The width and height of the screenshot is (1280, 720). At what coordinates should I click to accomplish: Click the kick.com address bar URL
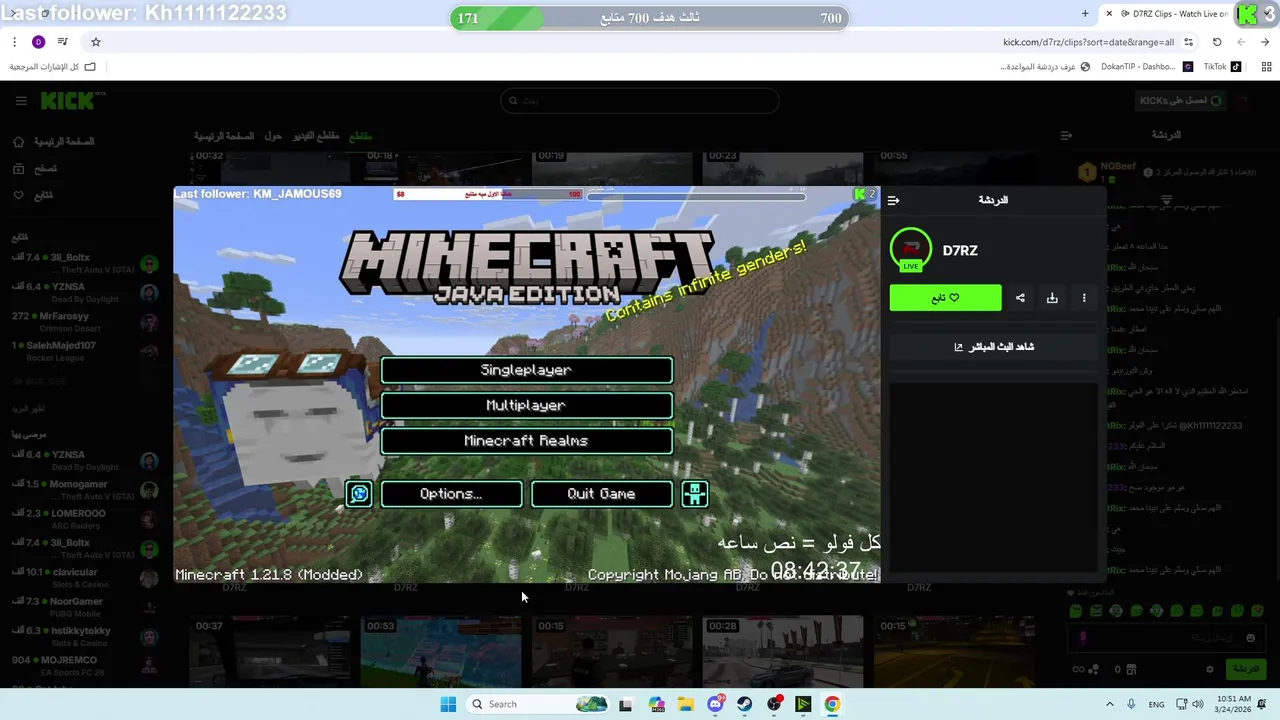click(x=1088, y=42)
